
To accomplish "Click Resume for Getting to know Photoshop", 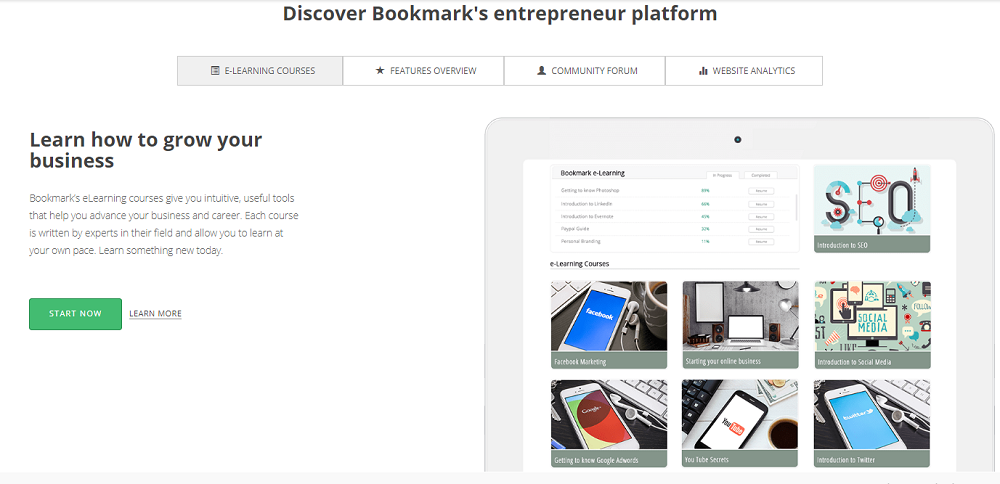I will pyautogui.click(x=761, y=191).
